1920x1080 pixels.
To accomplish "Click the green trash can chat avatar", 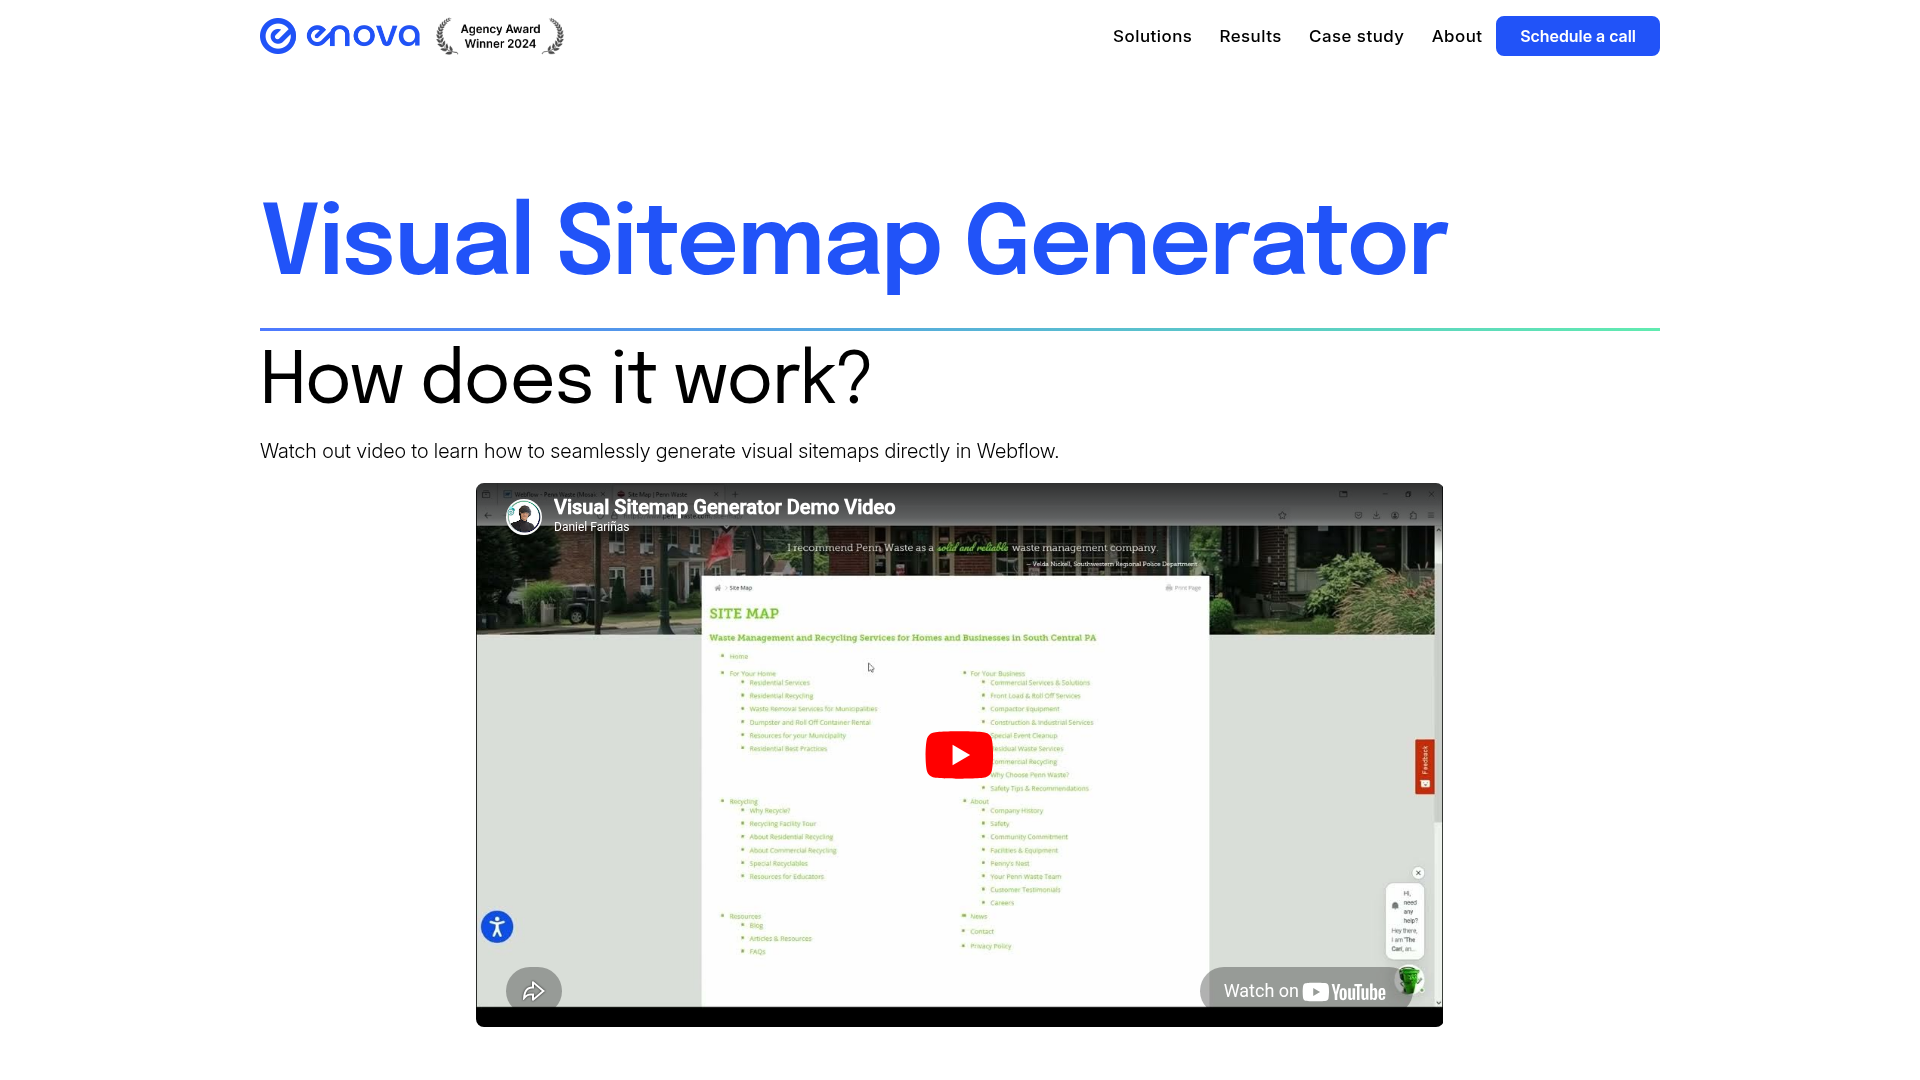I will [x=1410, y=979].
